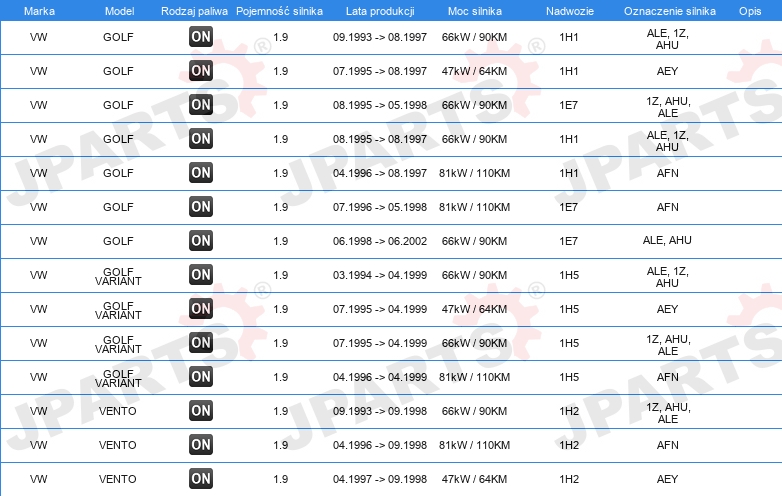Click VW brand in 06.1998 -> 06.2002 row
Viewport: 782px width, 496px height.
pyautogui.click(x=38, y=241)
